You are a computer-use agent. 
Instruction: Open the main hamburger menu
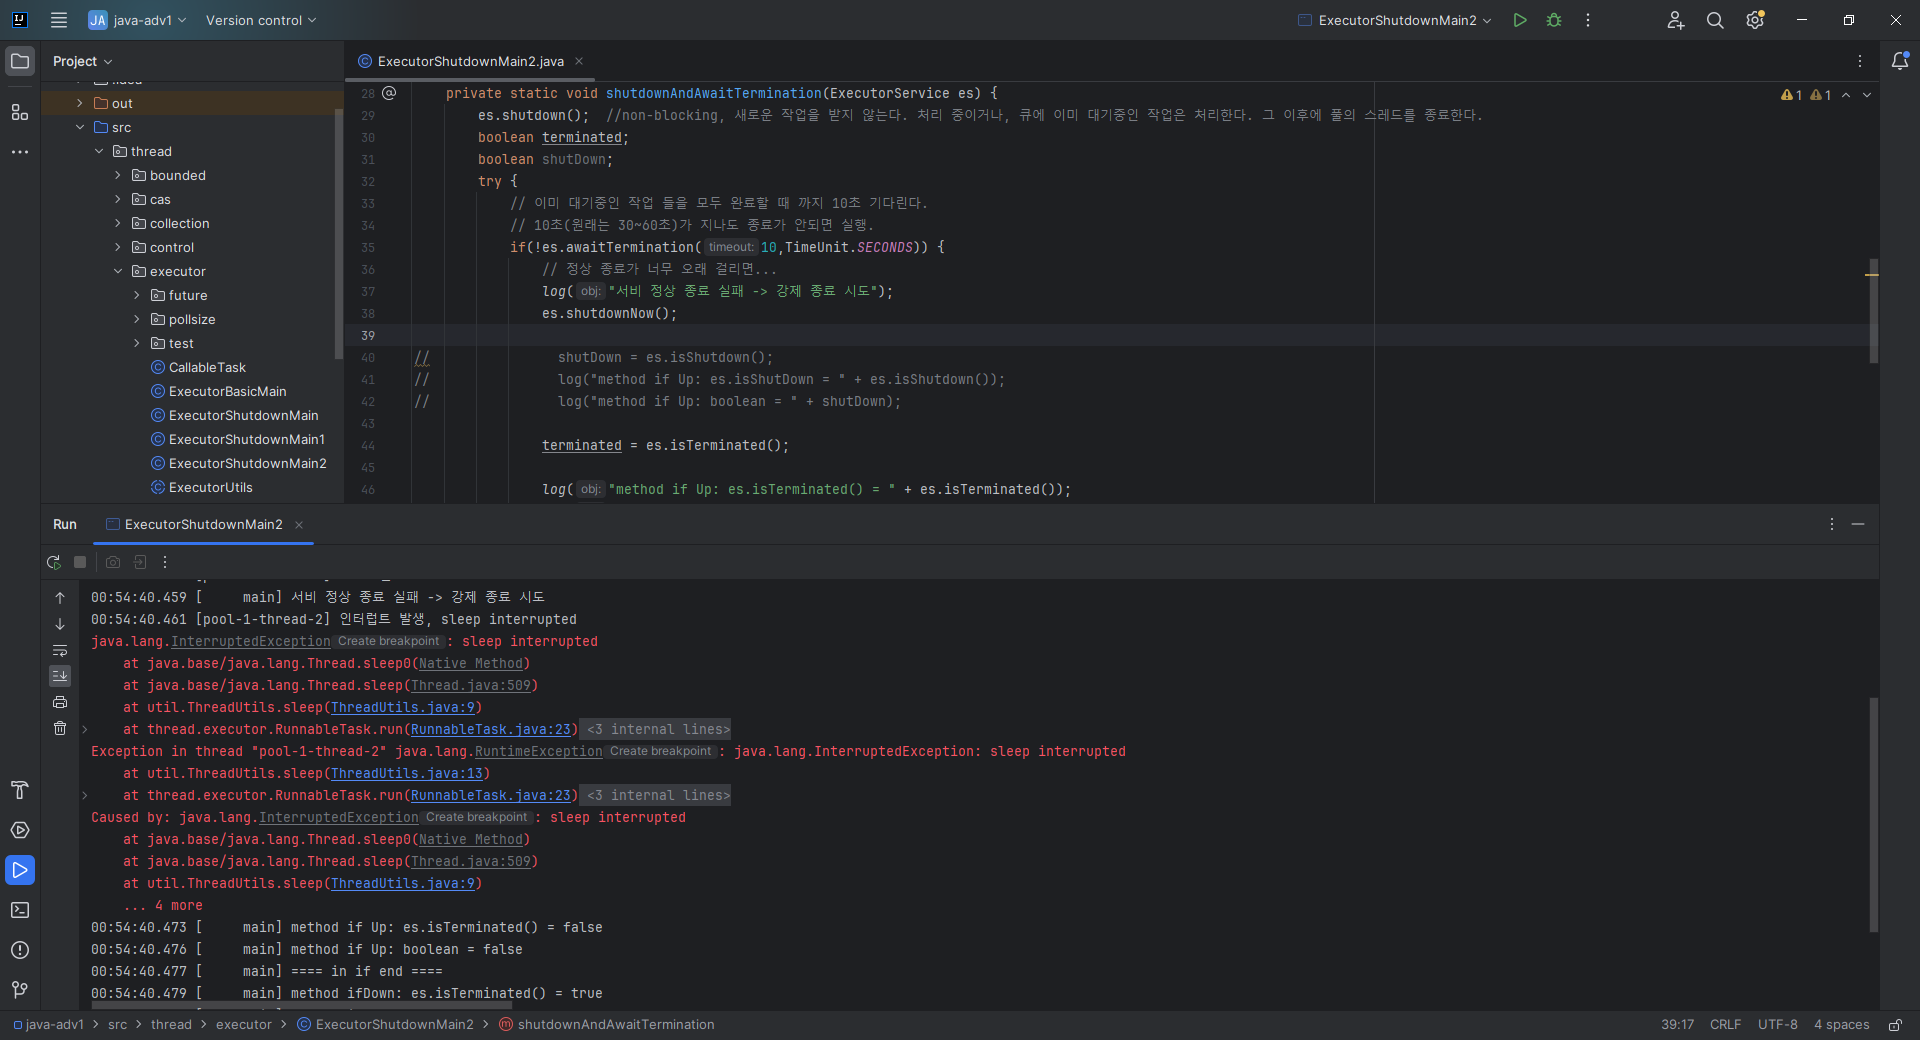point(59,20)
